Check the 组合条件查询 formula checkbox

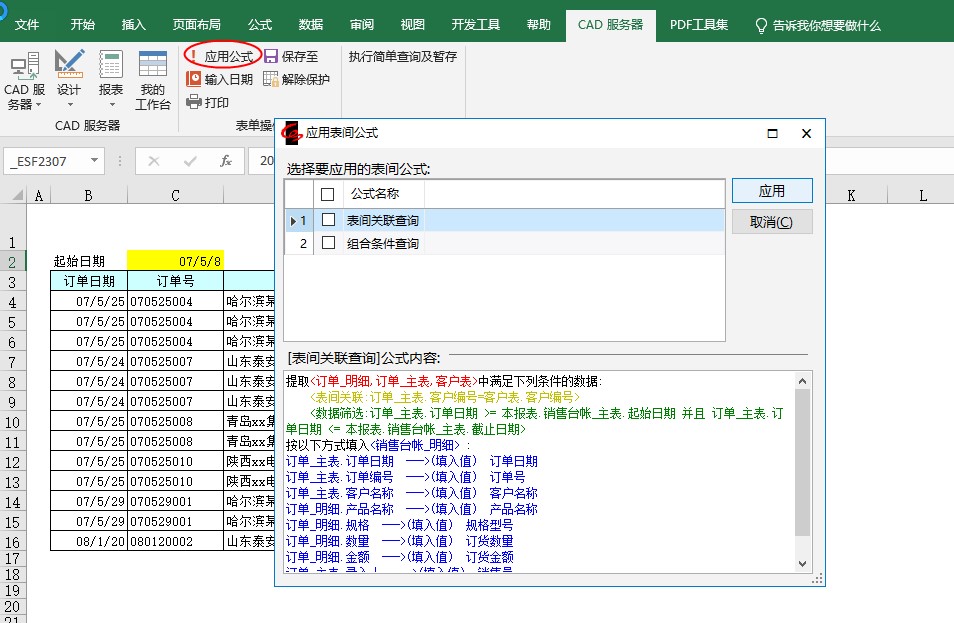tap(328, 243)
